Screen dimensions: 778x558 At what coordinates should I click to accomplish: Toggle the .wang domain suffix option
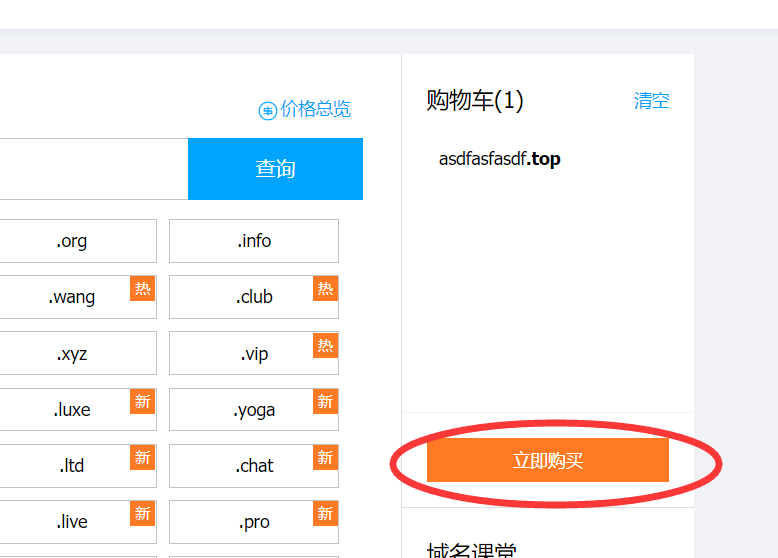[x=78, y=297]
